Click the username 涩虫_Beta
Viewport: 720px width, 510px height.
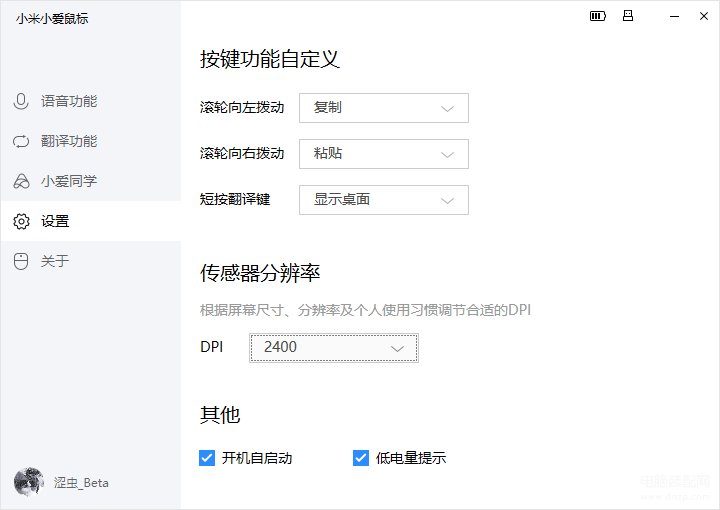(81, 483)
